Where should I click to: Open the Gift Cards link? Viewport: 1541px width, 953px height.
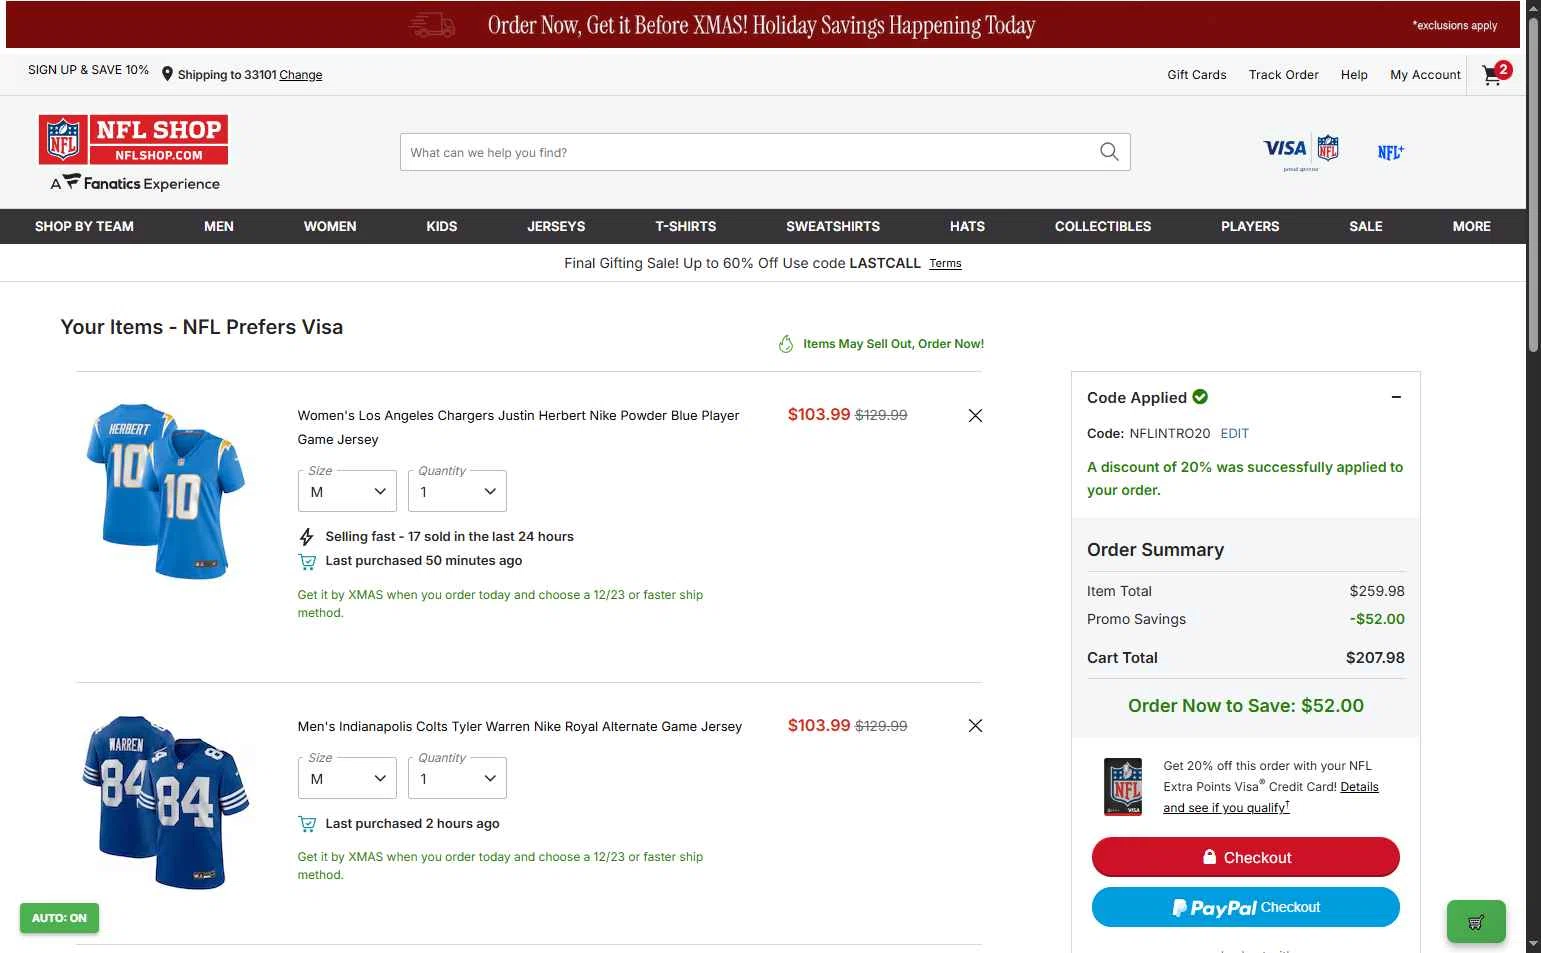coord(1197,75)
